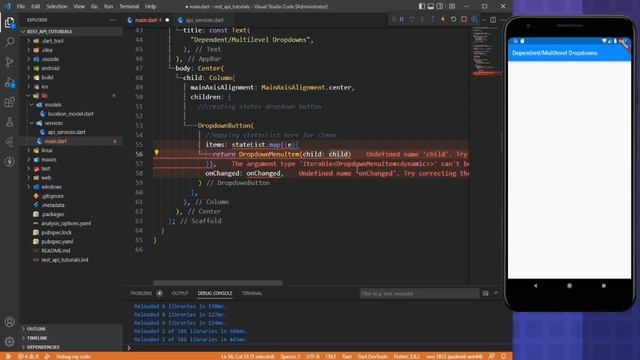Image resolution: width=640 pixels, height=360 pixels.
Task: Expand the TIMELINE section
Action: pyautogui.click(x=37, y=338)
